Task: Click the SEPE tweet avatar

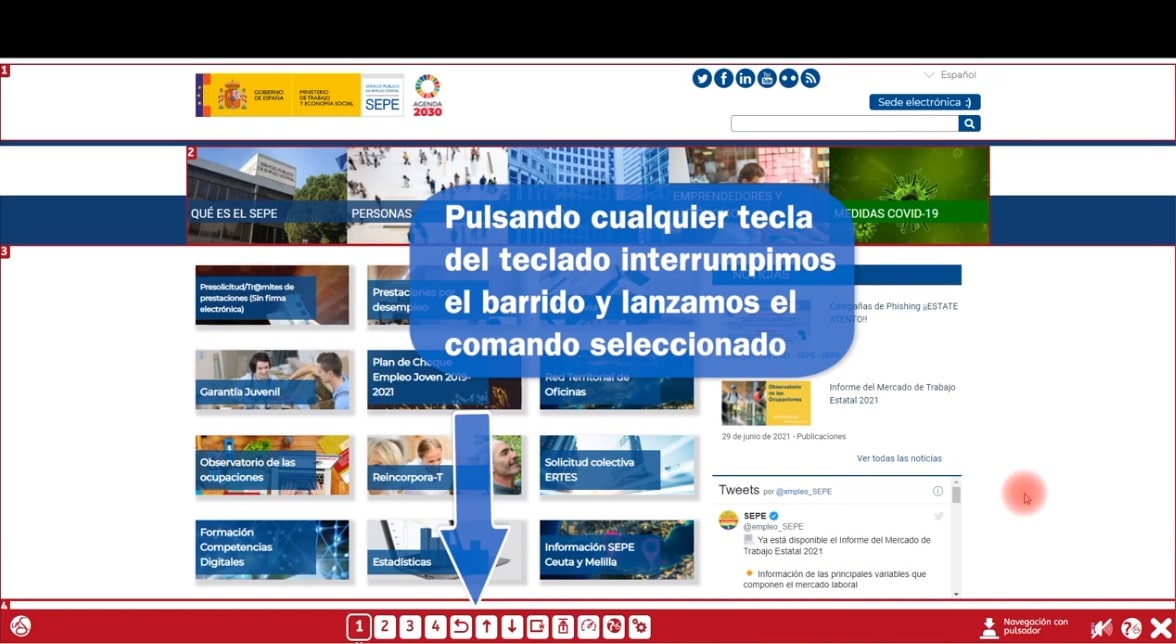Action: (728, 520)
